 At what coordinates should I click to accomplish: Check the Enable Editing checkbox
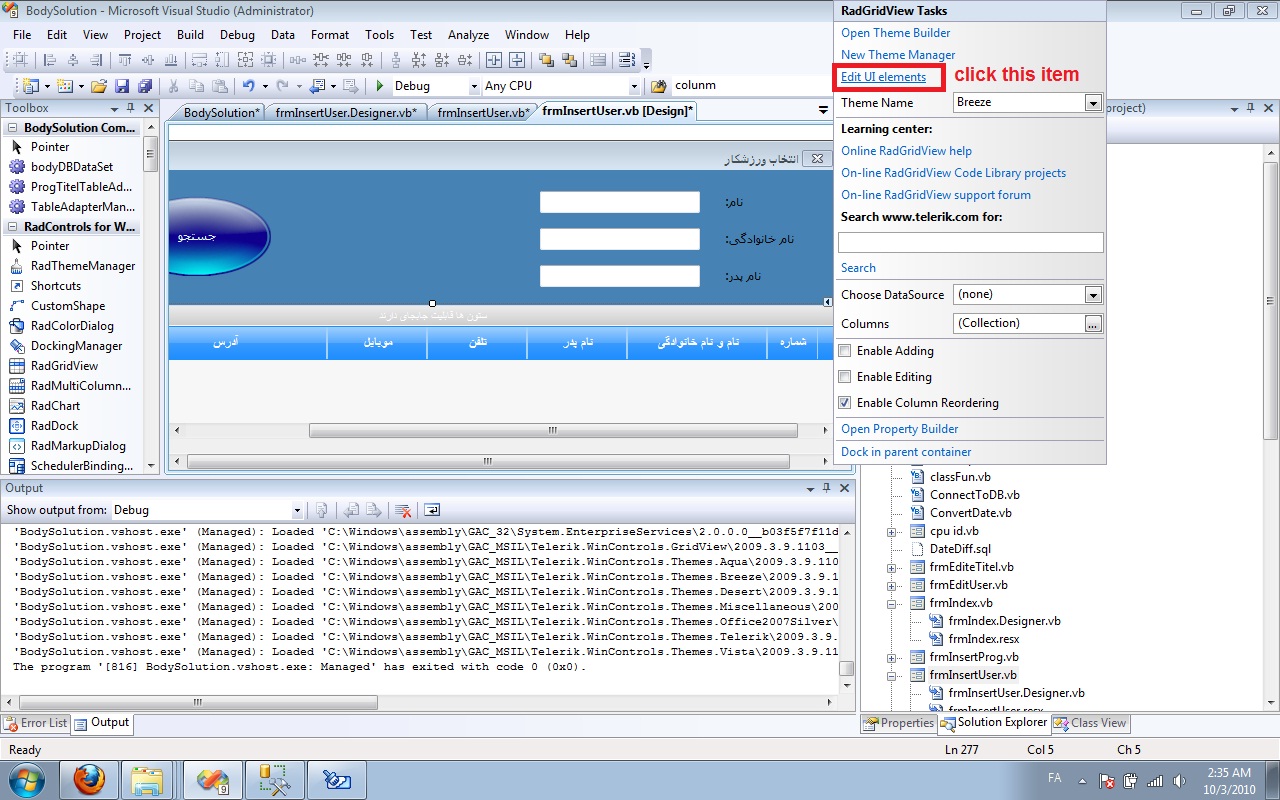pyautogui.click(x=845, y=377)
